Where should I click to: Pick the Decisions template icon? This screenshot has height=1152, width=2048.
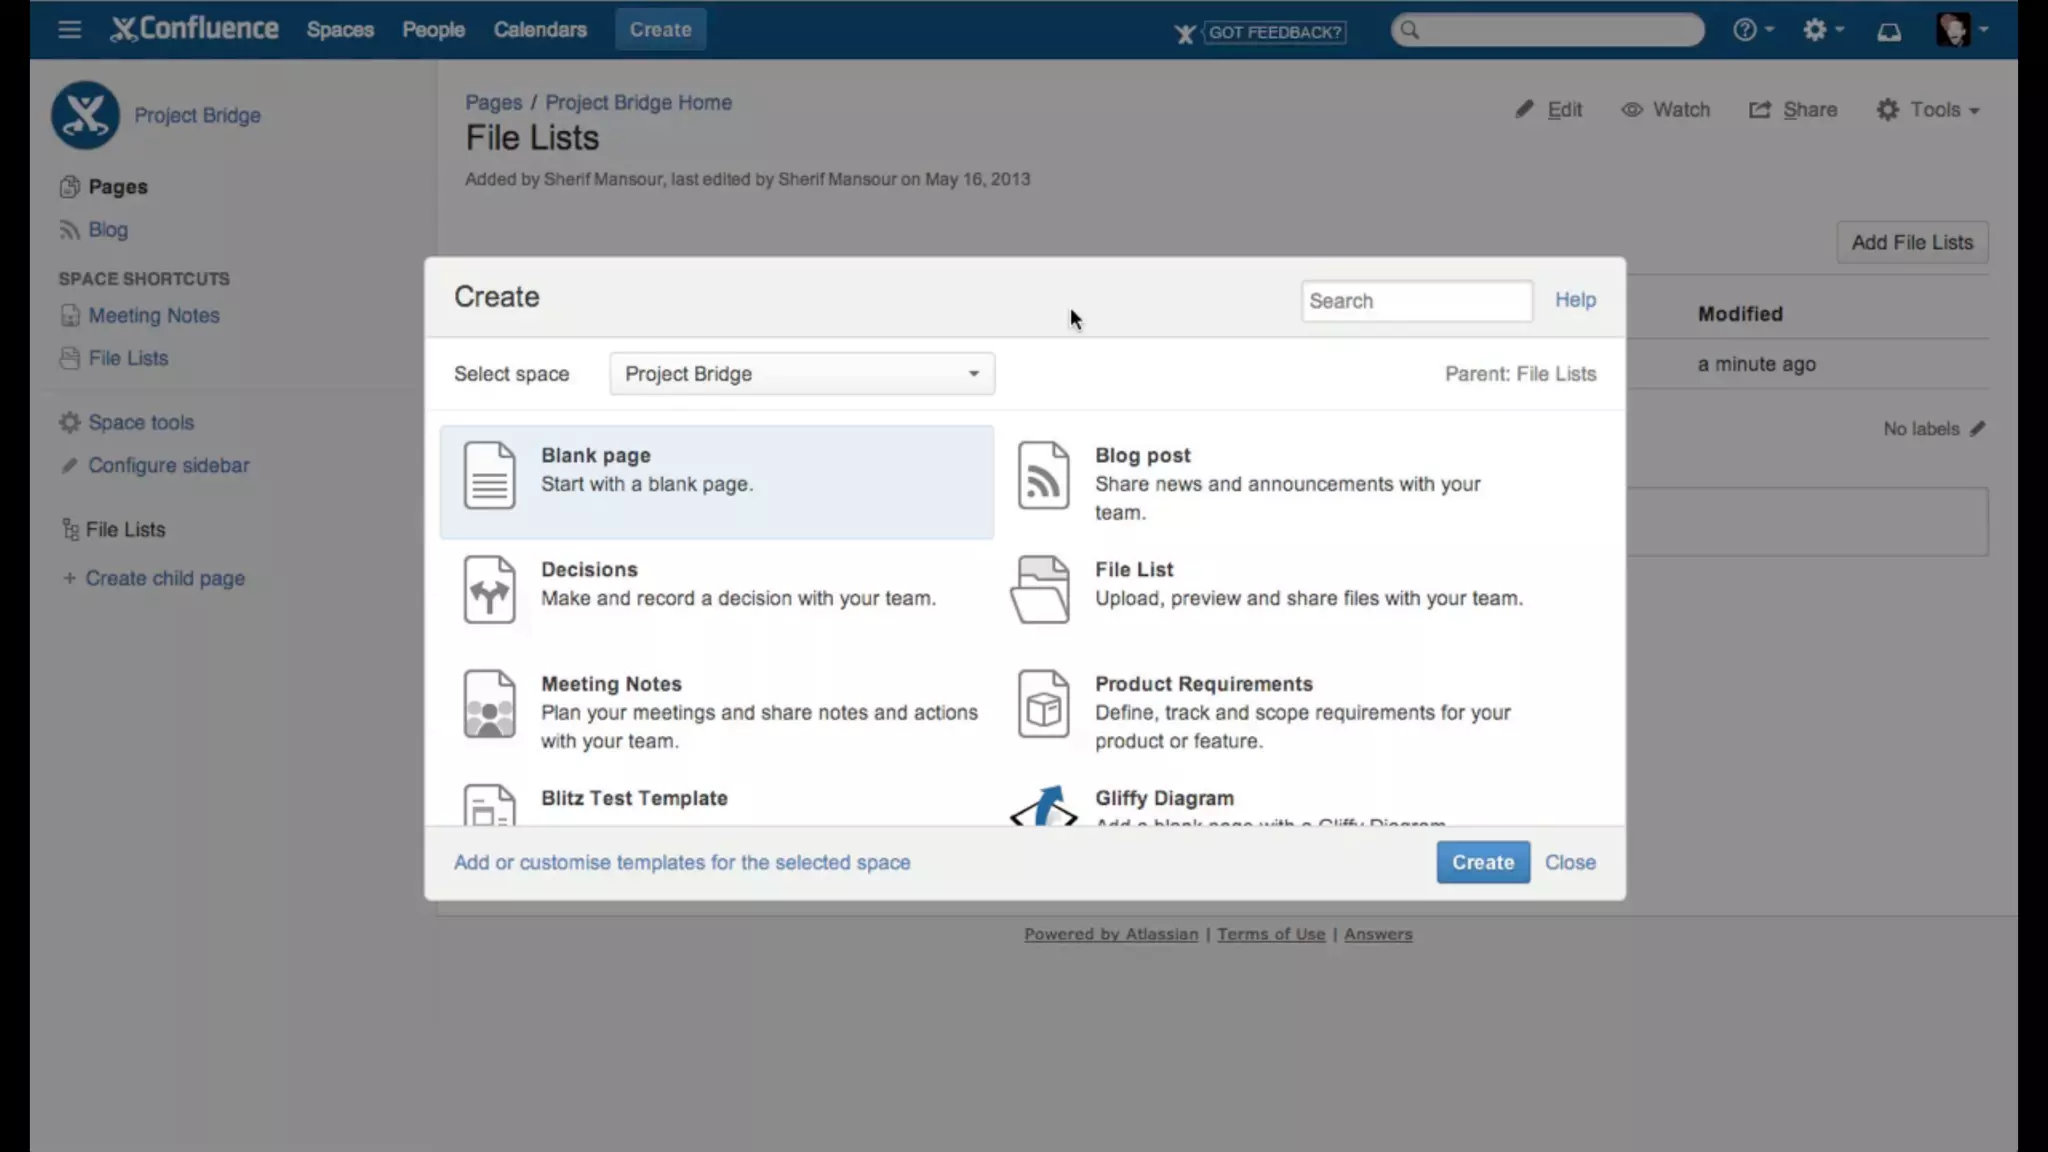pos(489,590)
